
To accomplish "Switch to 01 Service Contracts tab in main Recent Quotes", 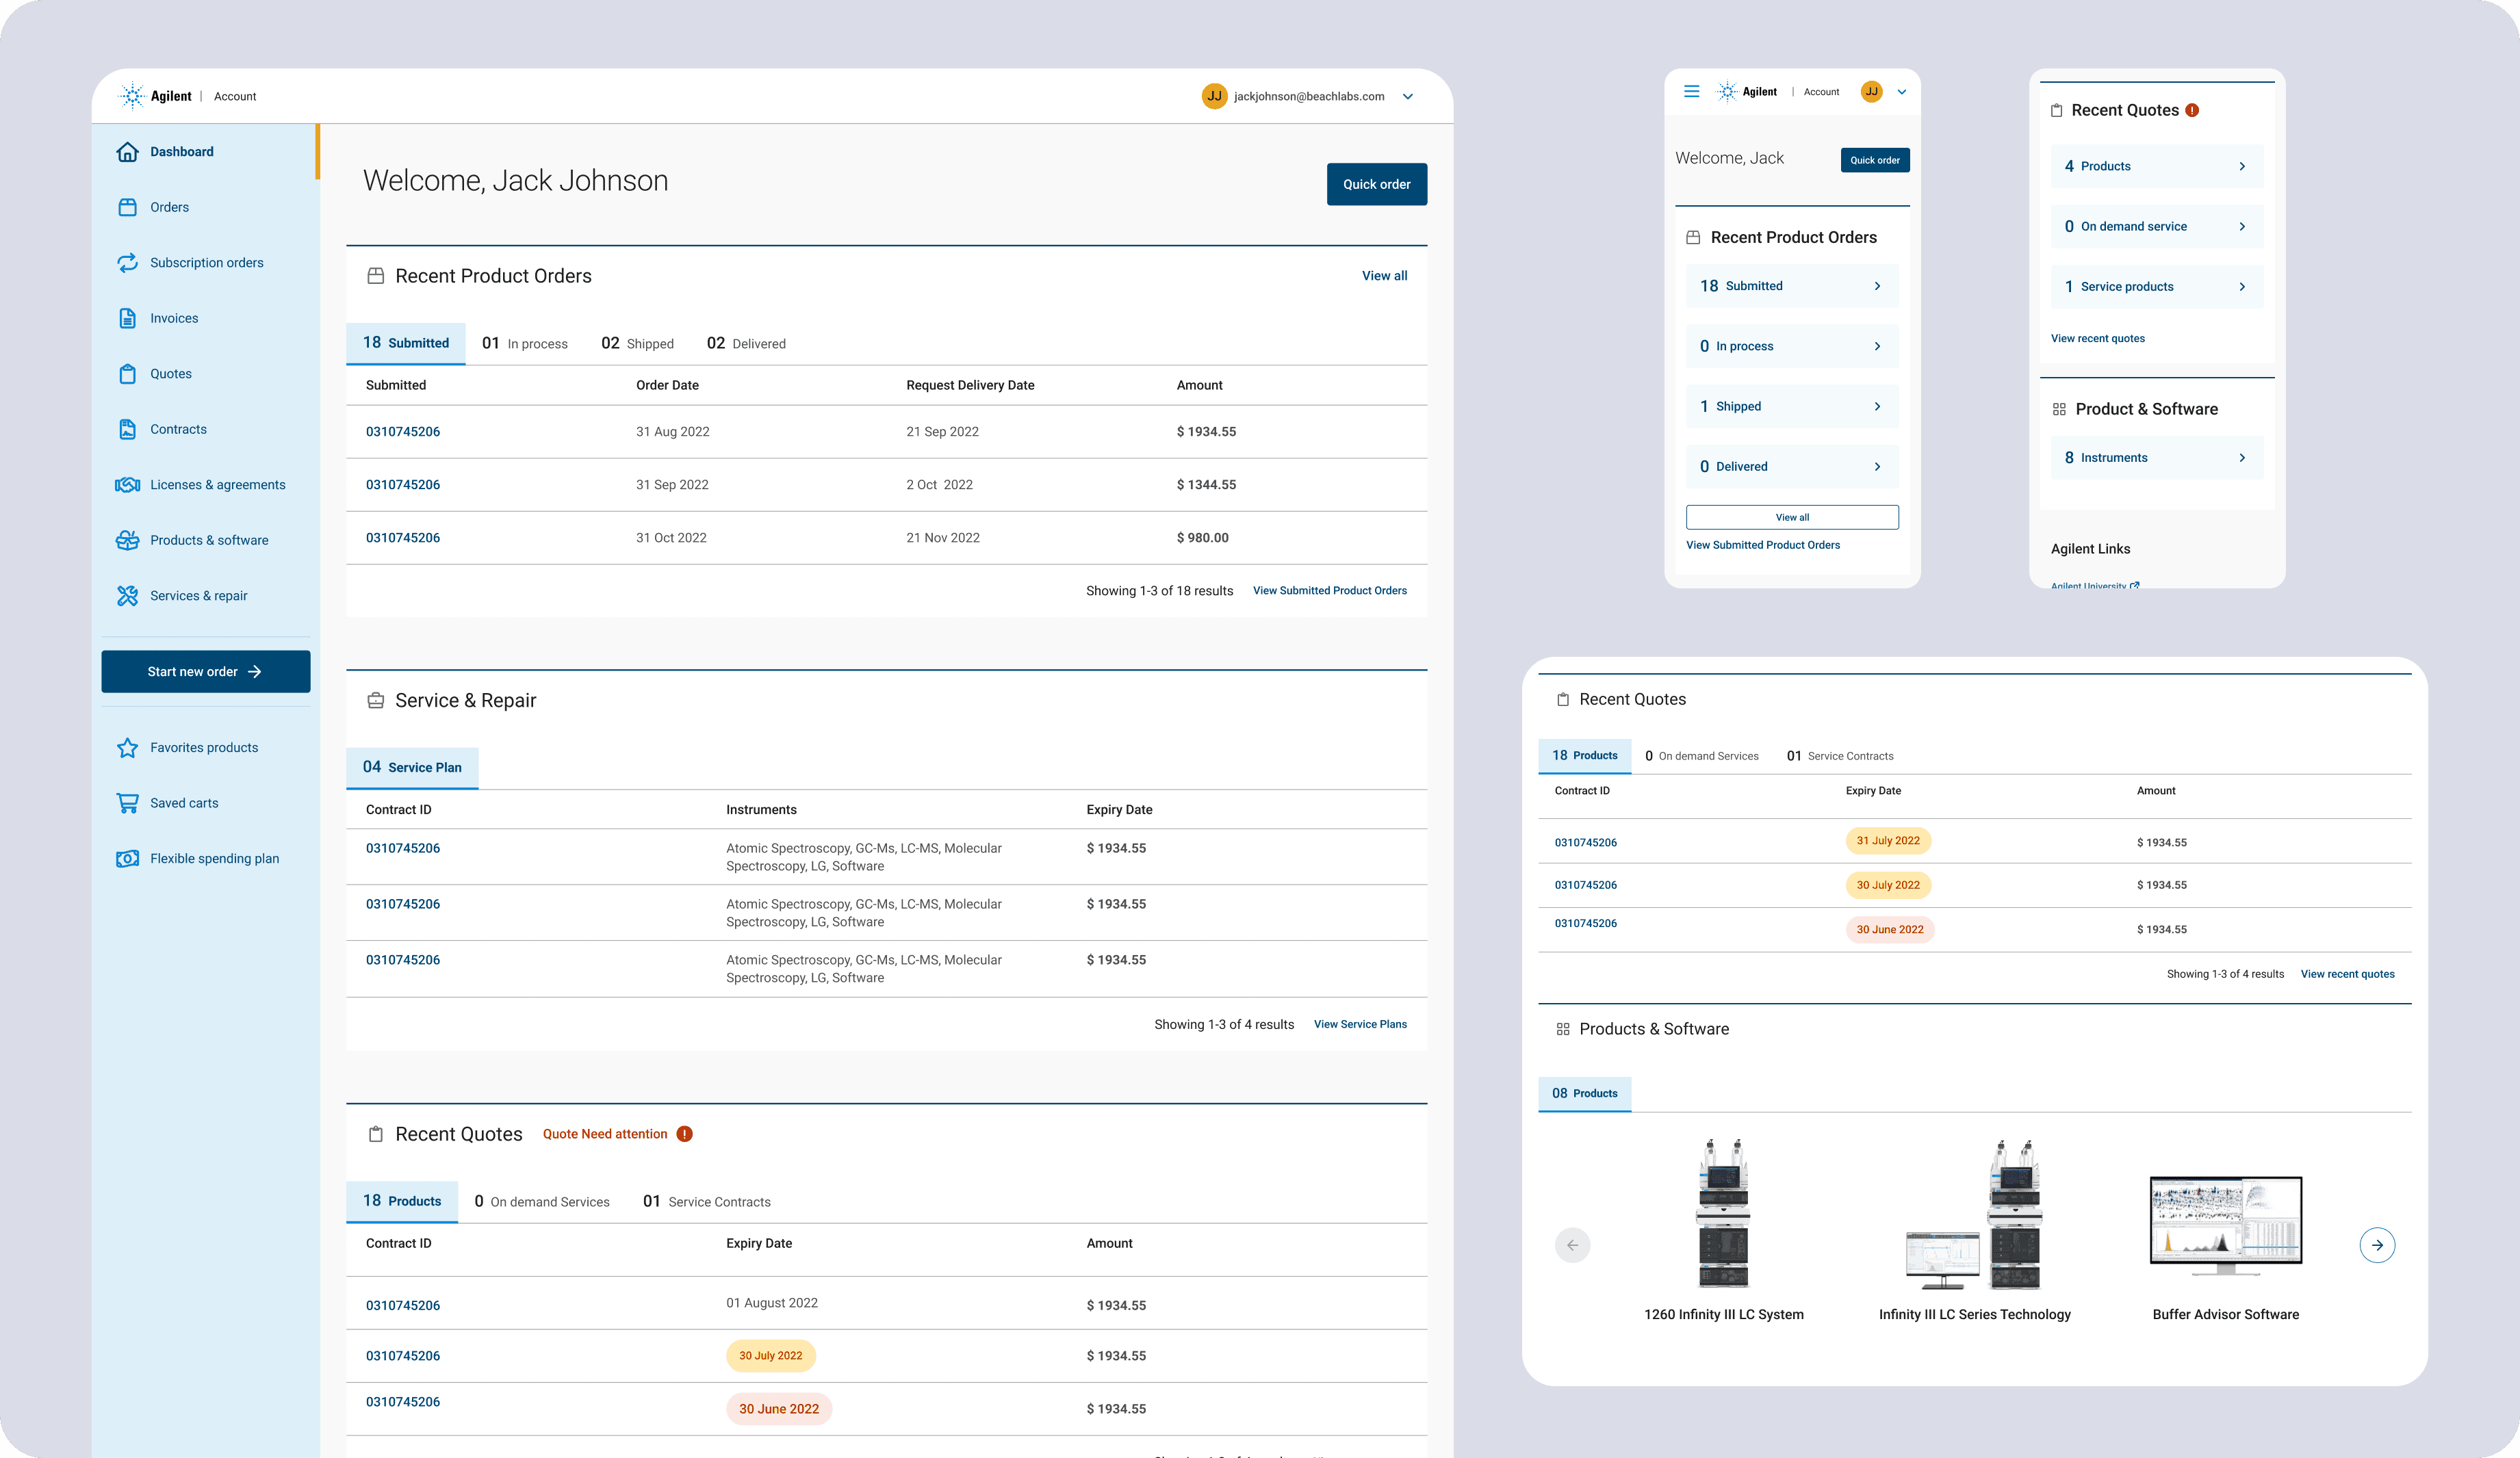I will pos(706,1201).
